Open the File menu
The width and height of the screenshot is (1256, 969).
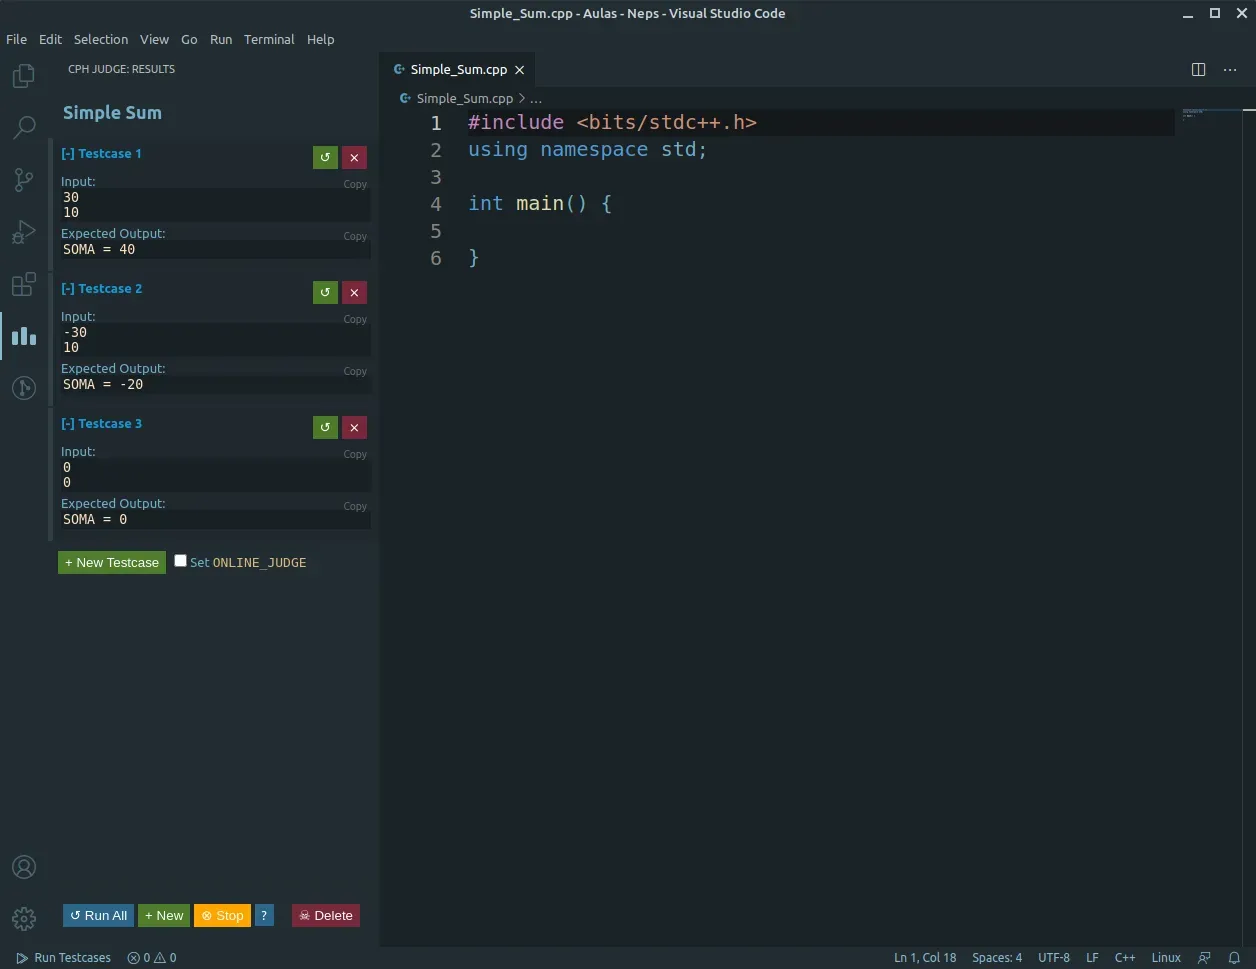pyautogui.click(x=17, y=39)
